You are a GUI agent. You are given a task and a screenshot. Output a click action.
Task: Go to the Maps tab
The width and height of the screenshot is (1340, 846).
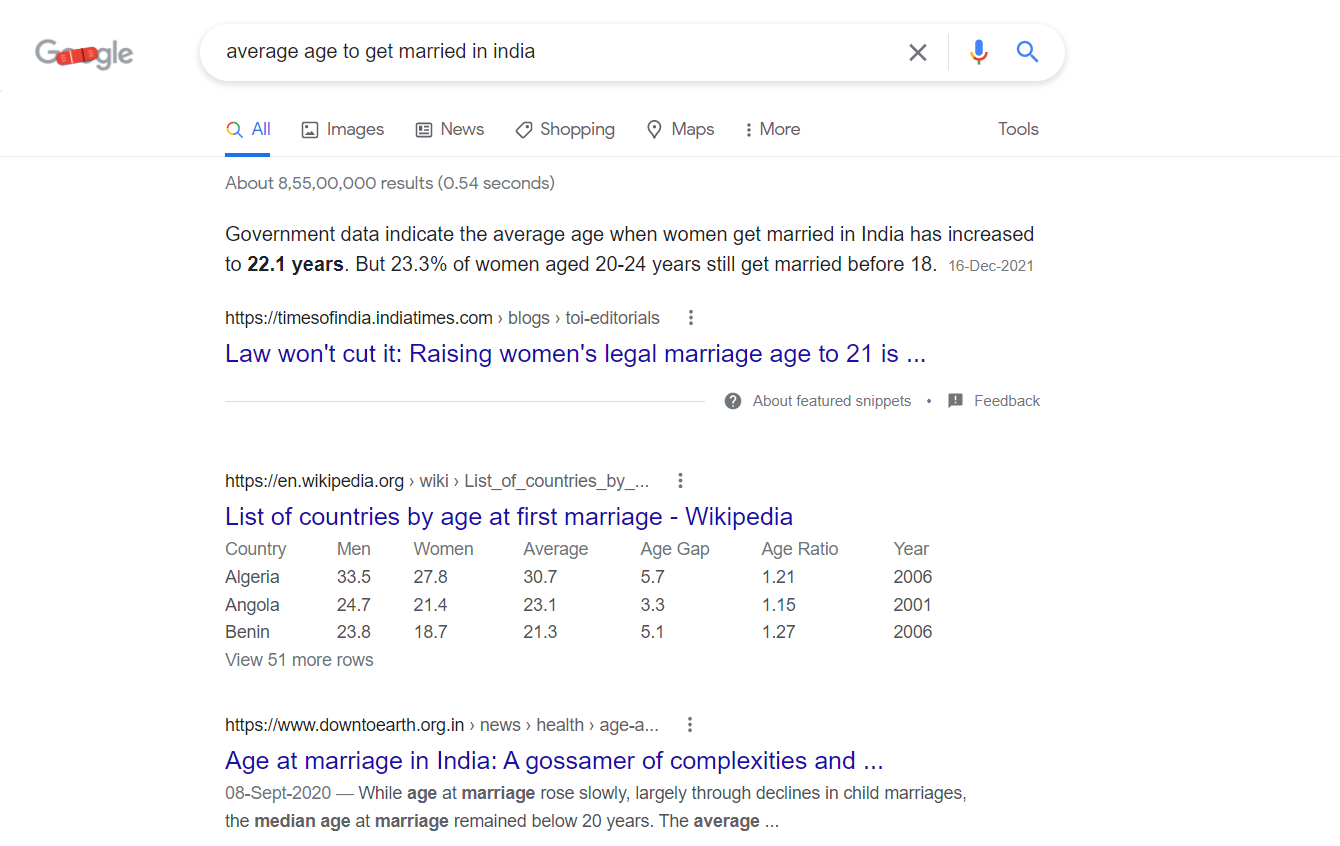(x=681, y=129)
